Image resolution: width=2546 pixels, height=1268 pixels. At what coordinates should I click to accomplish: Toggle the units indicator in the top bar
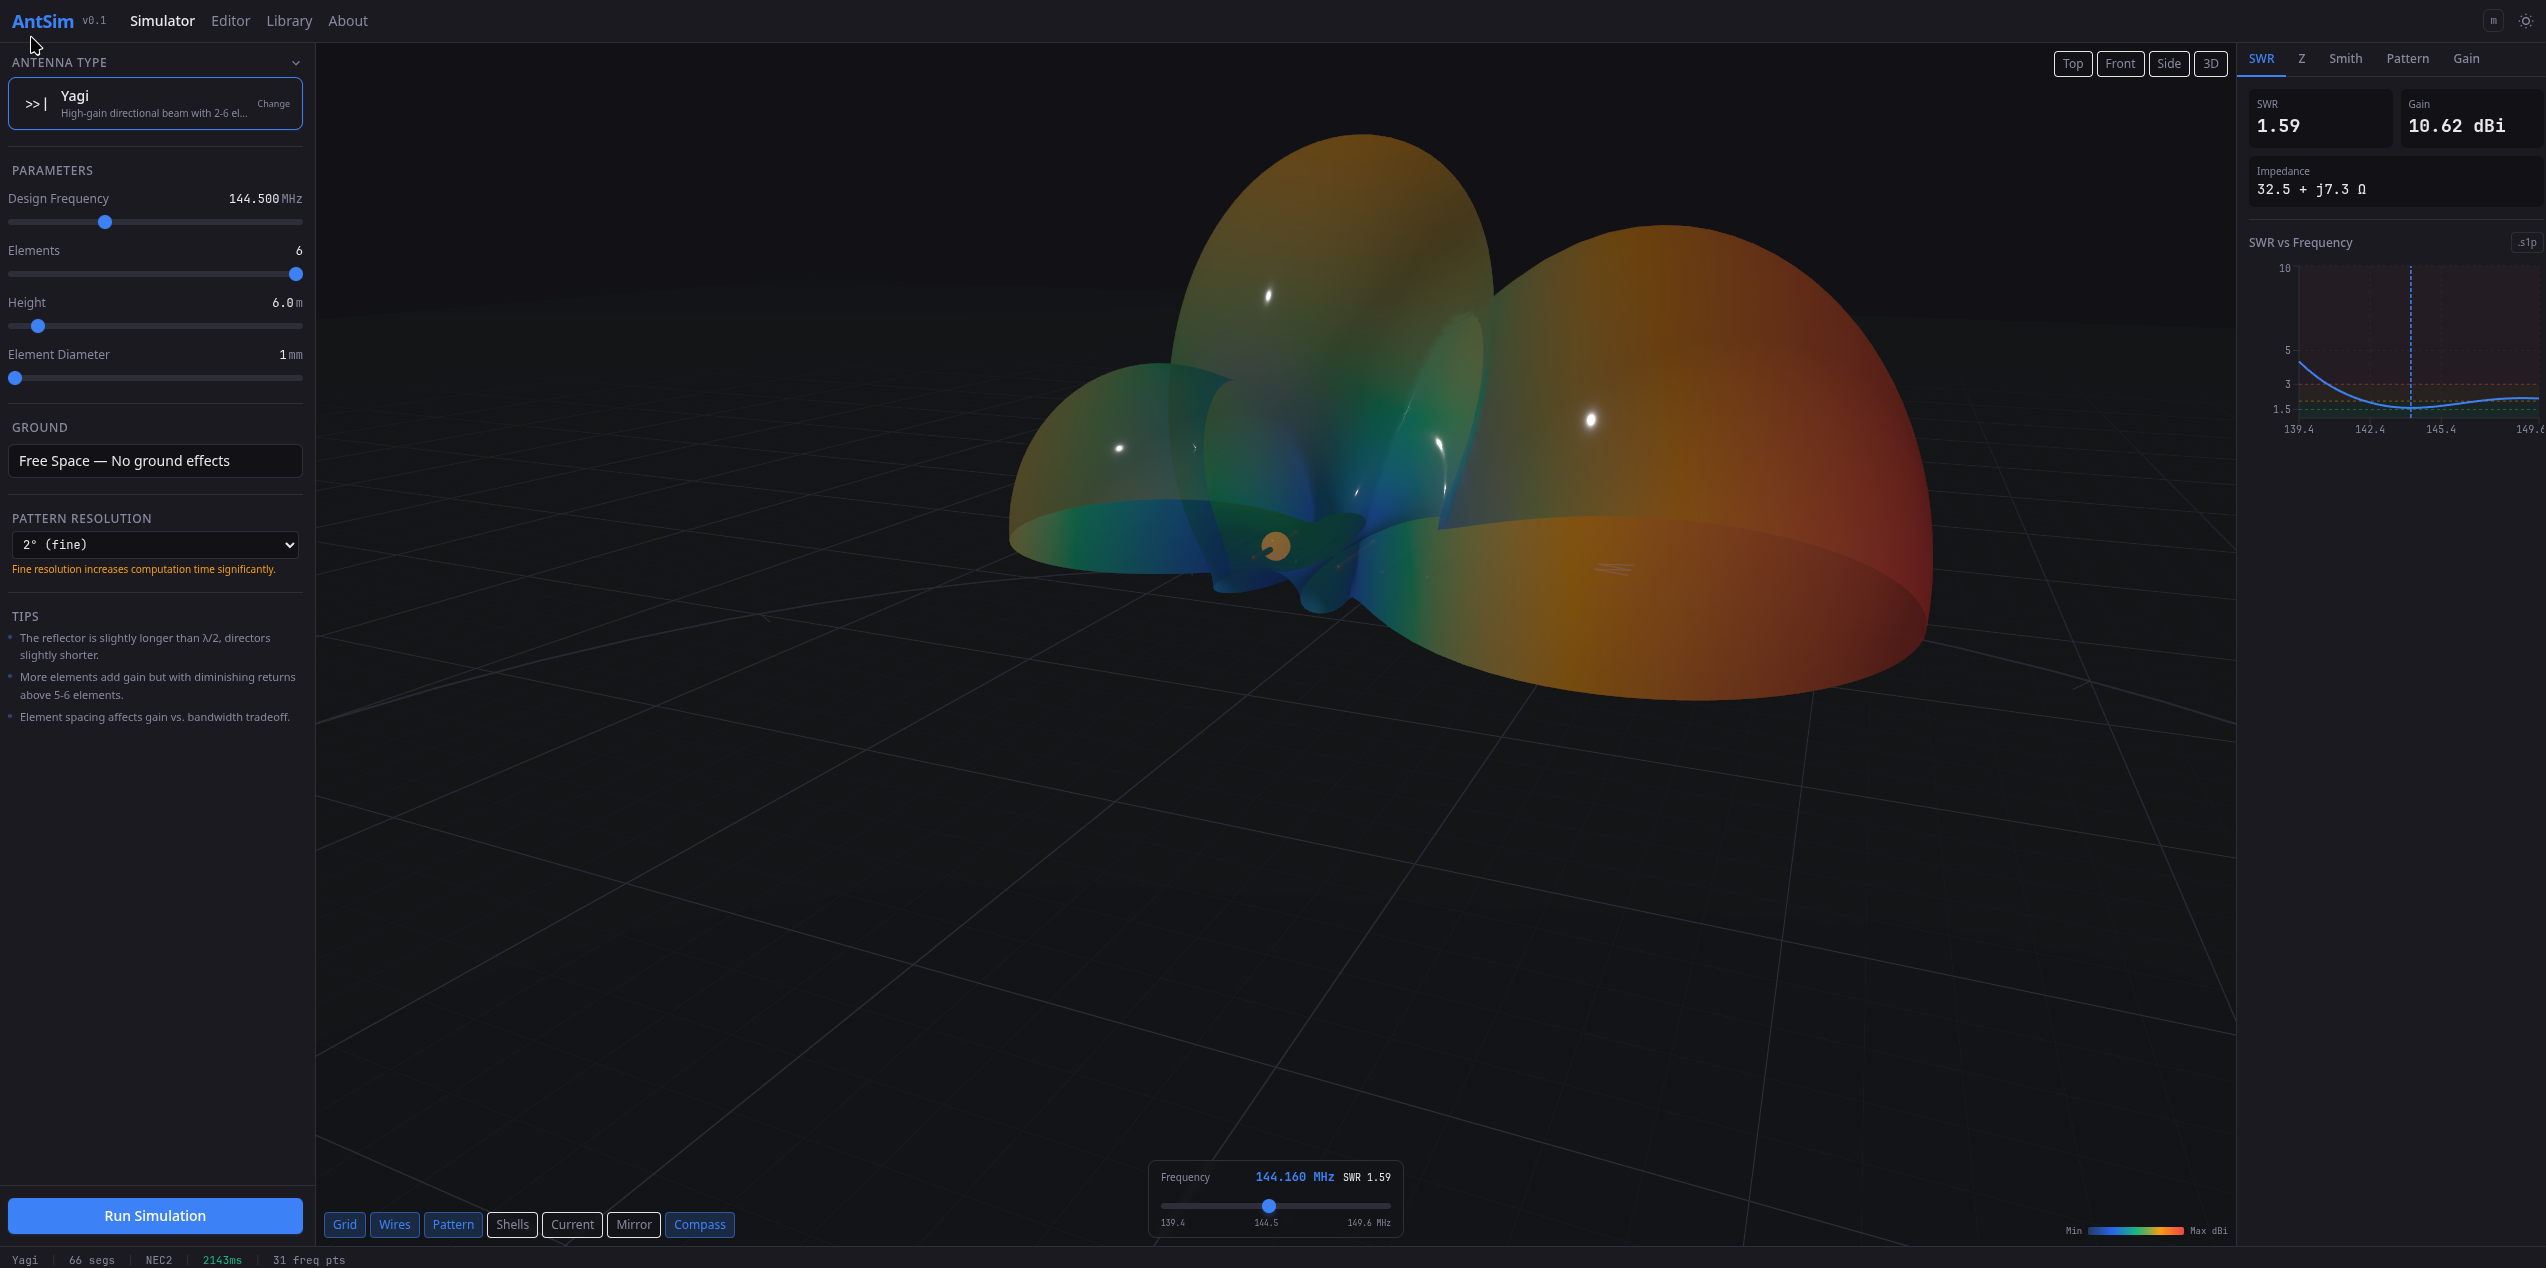(2492, 20)
